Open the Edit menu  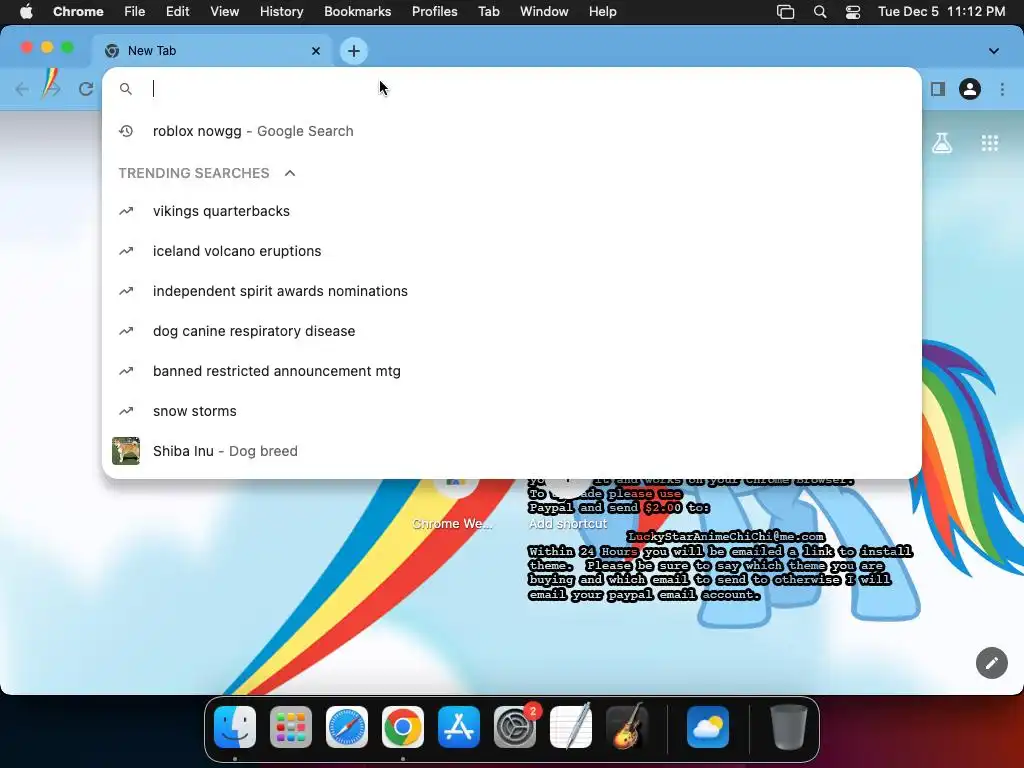click(177, 12)
